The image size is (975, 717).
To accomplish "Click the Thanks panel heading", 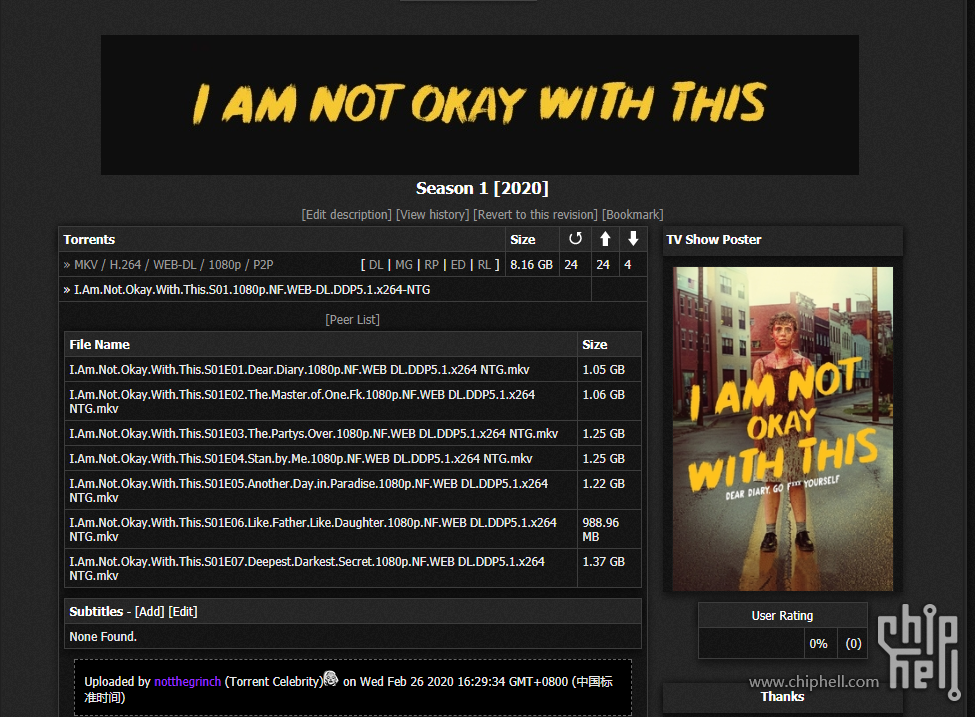I will (782, 696).
